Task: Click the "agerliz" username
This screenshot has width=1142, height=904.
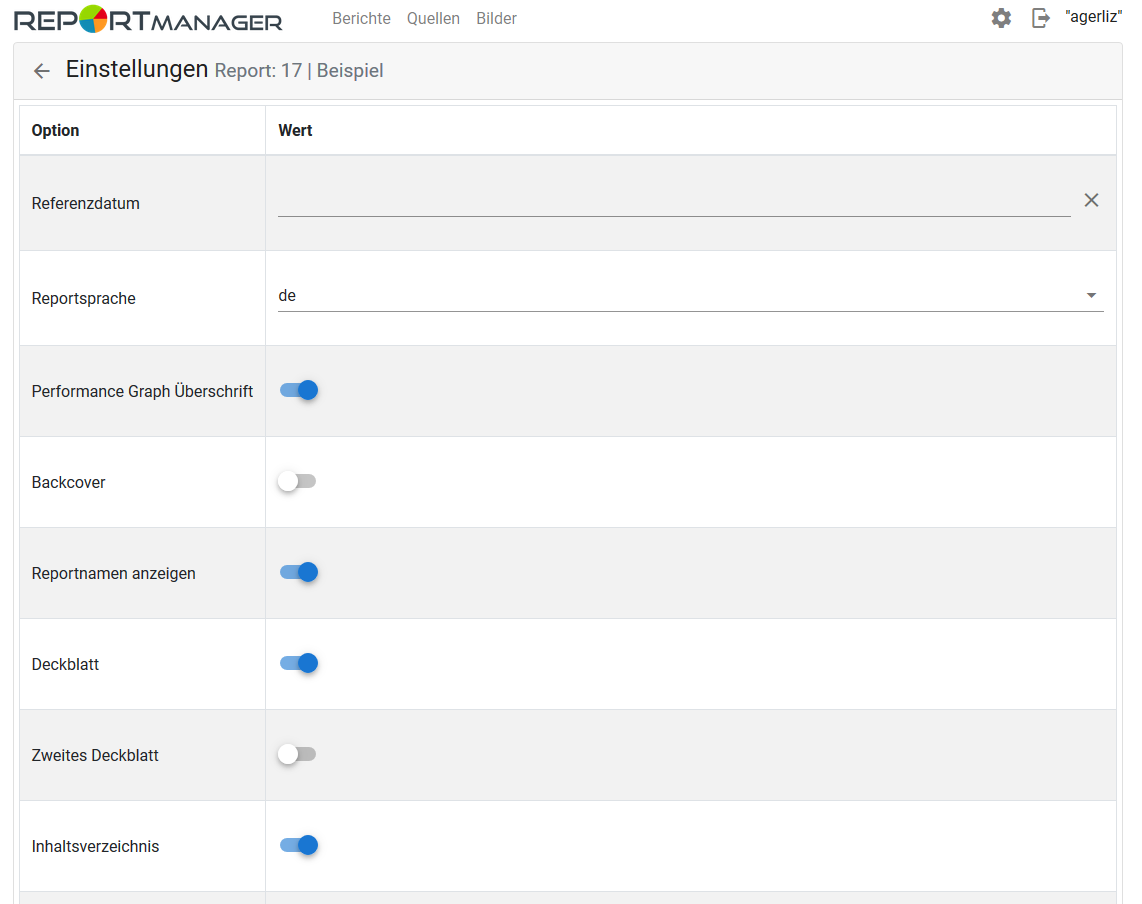Action: tap(1093, 17)
